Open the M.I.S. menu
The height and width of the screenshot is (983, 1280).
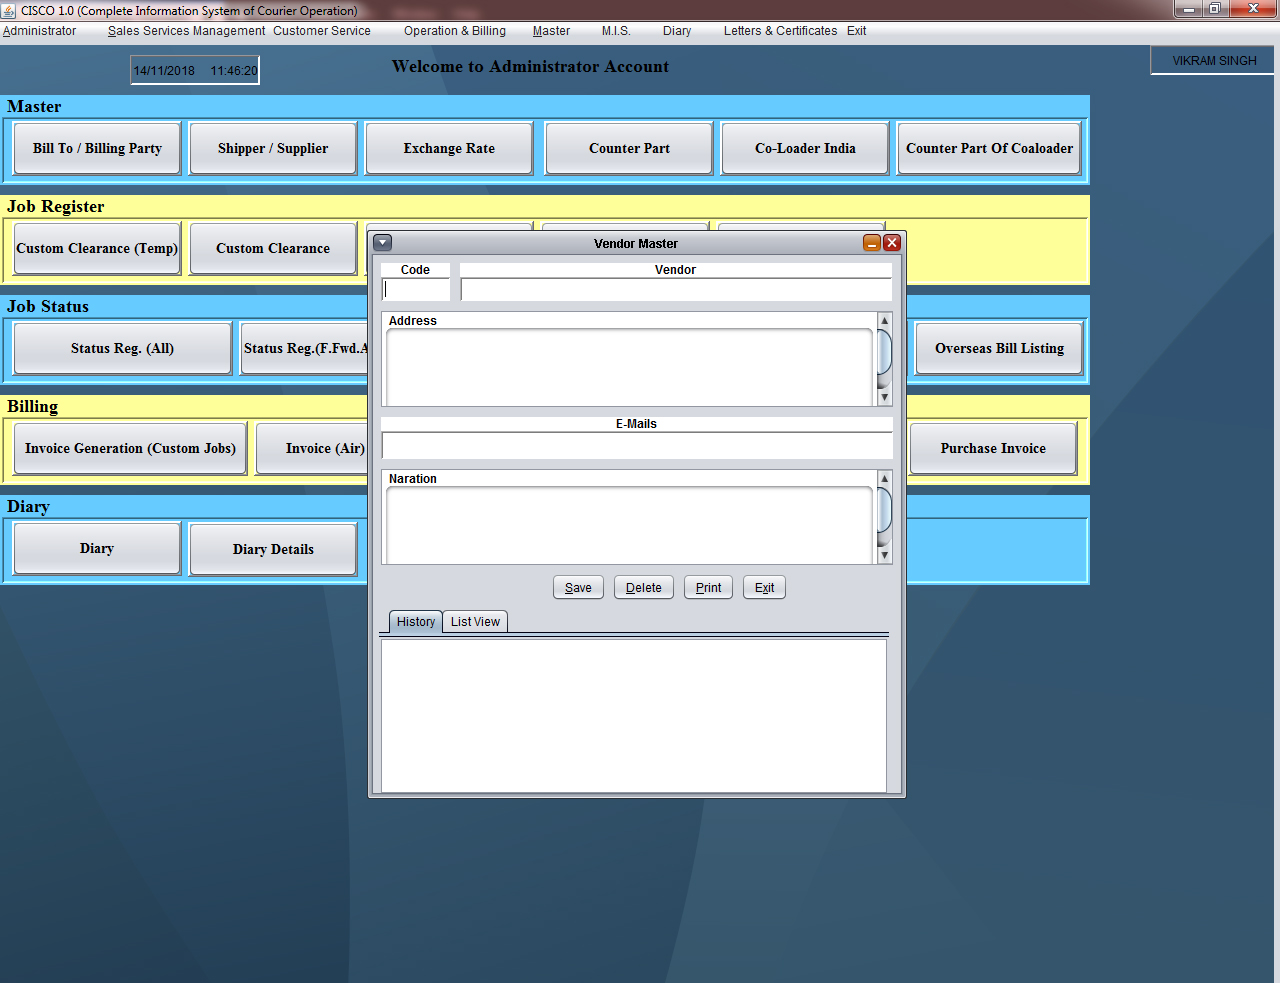coord(616,31)
